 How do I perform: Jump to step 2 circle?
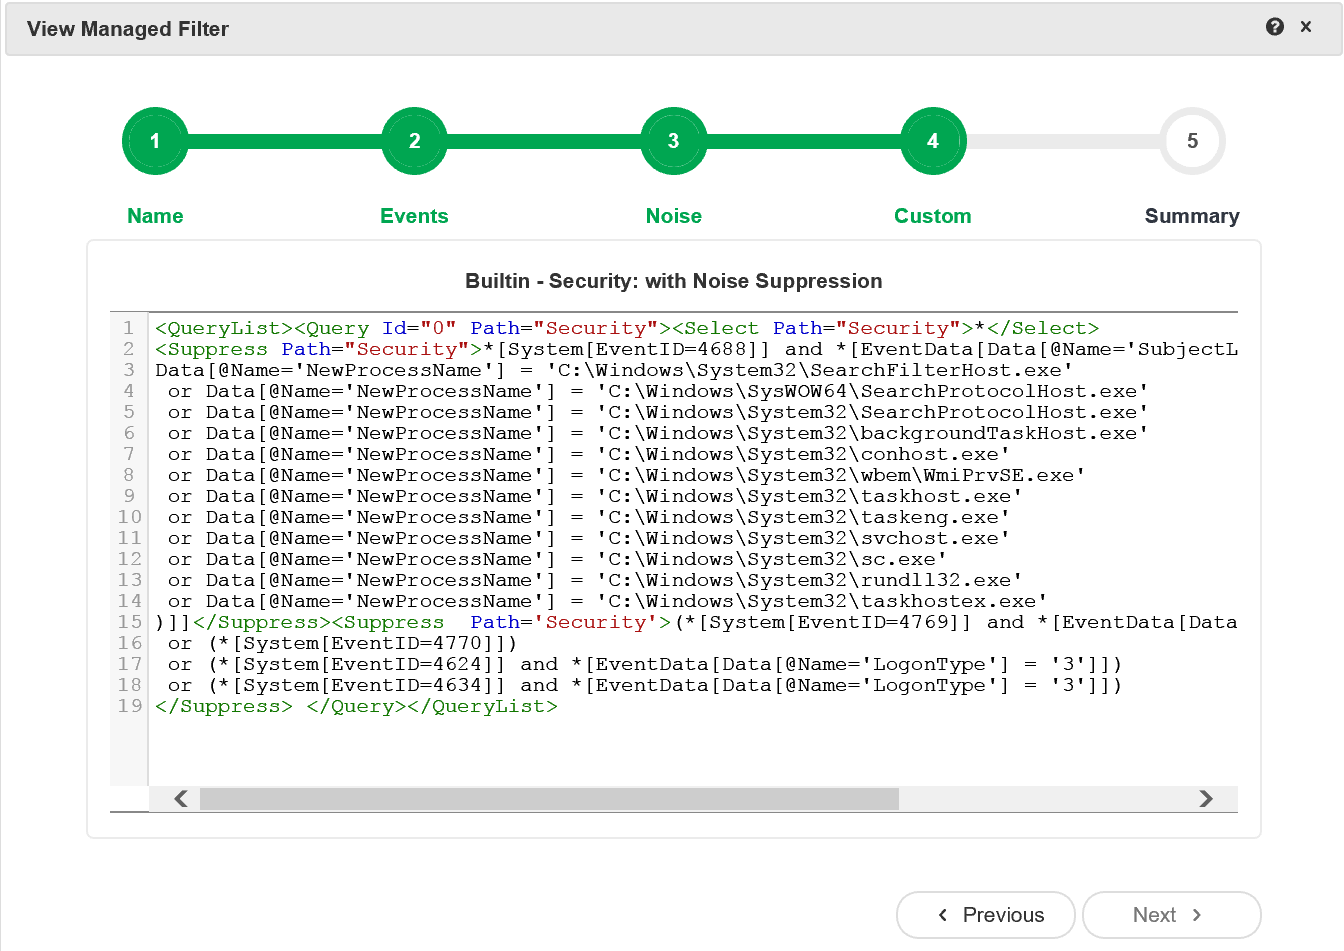(x=414, y=141)
